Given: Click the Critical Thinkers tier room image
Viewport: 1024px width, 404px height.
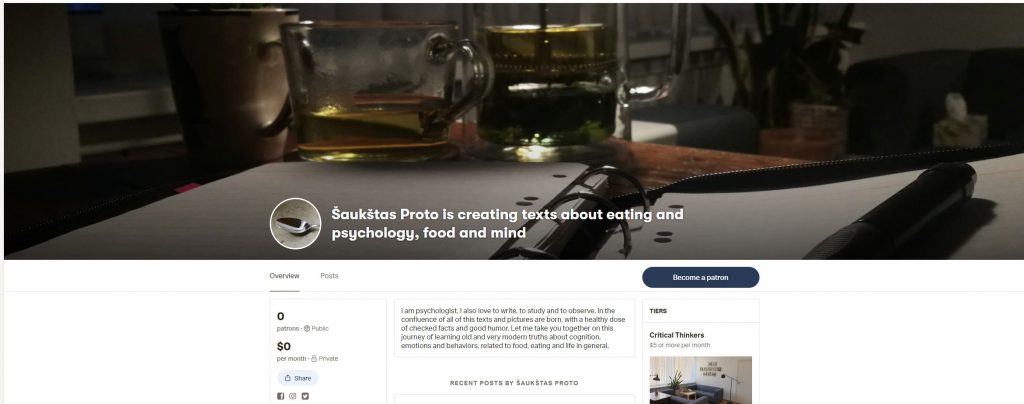Looking at the screenshot, I should 700,380.
